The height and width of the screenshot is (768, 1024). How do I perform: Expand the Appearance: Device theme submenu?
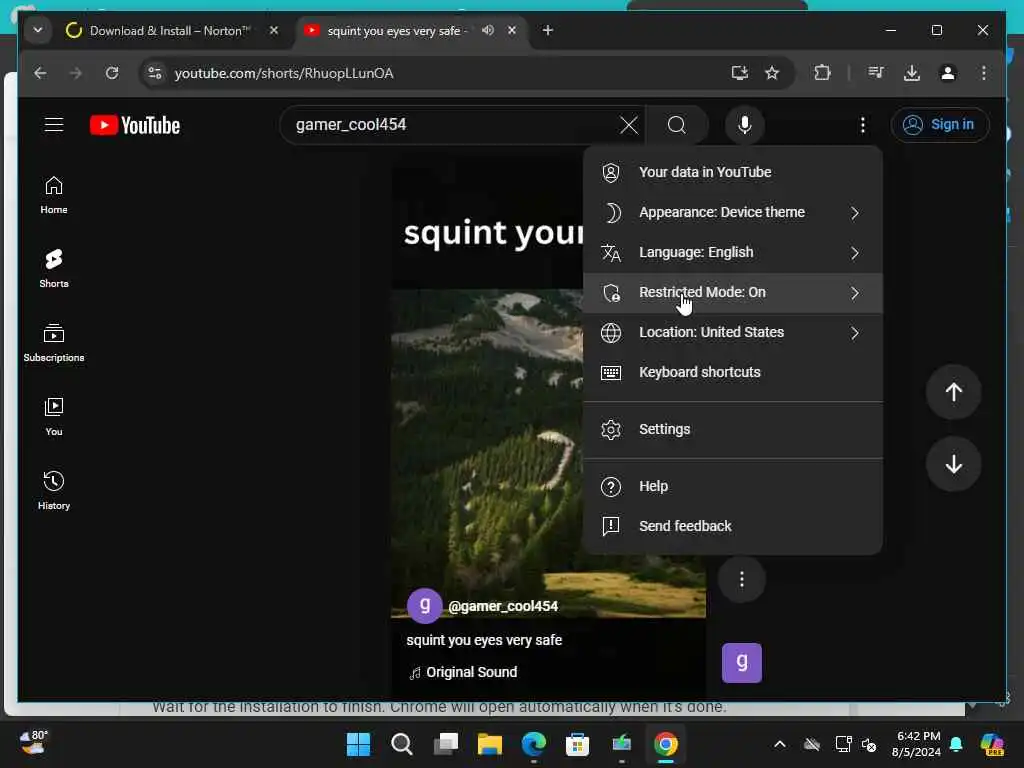(733, 212)
